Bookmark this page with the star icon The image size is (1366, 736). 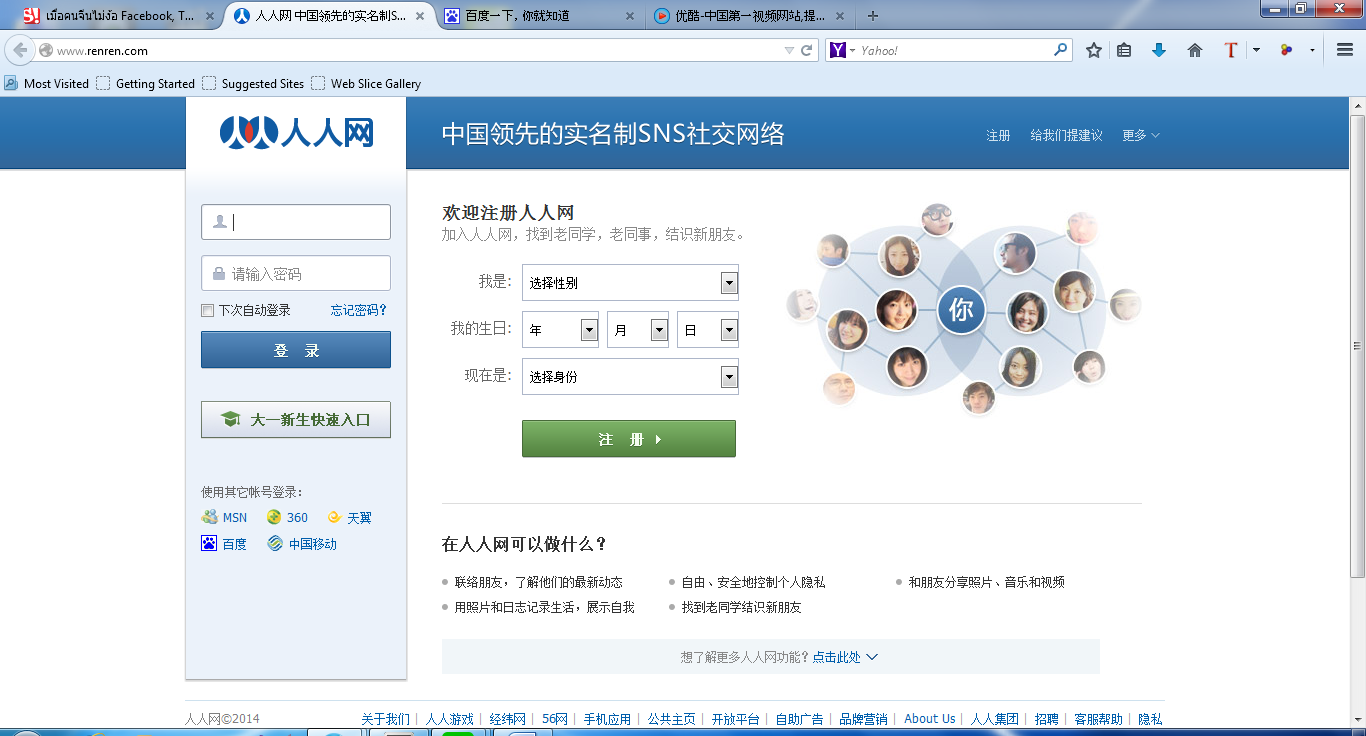click(1094, 50)
